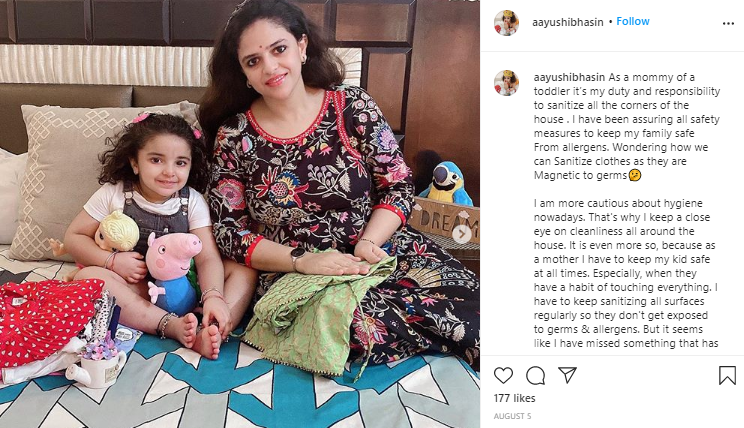
Task: Click the caption paragraph starting 'I am more cautious'
Action: pos(626,273)
